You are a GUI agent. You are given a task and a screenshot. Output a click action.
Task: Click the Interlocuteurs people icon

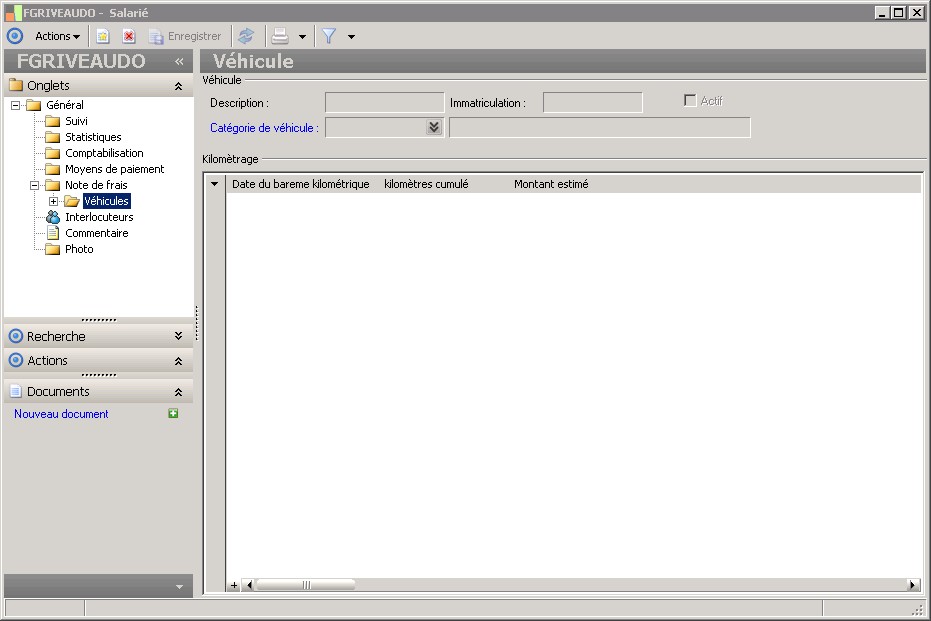click(53, 217)
